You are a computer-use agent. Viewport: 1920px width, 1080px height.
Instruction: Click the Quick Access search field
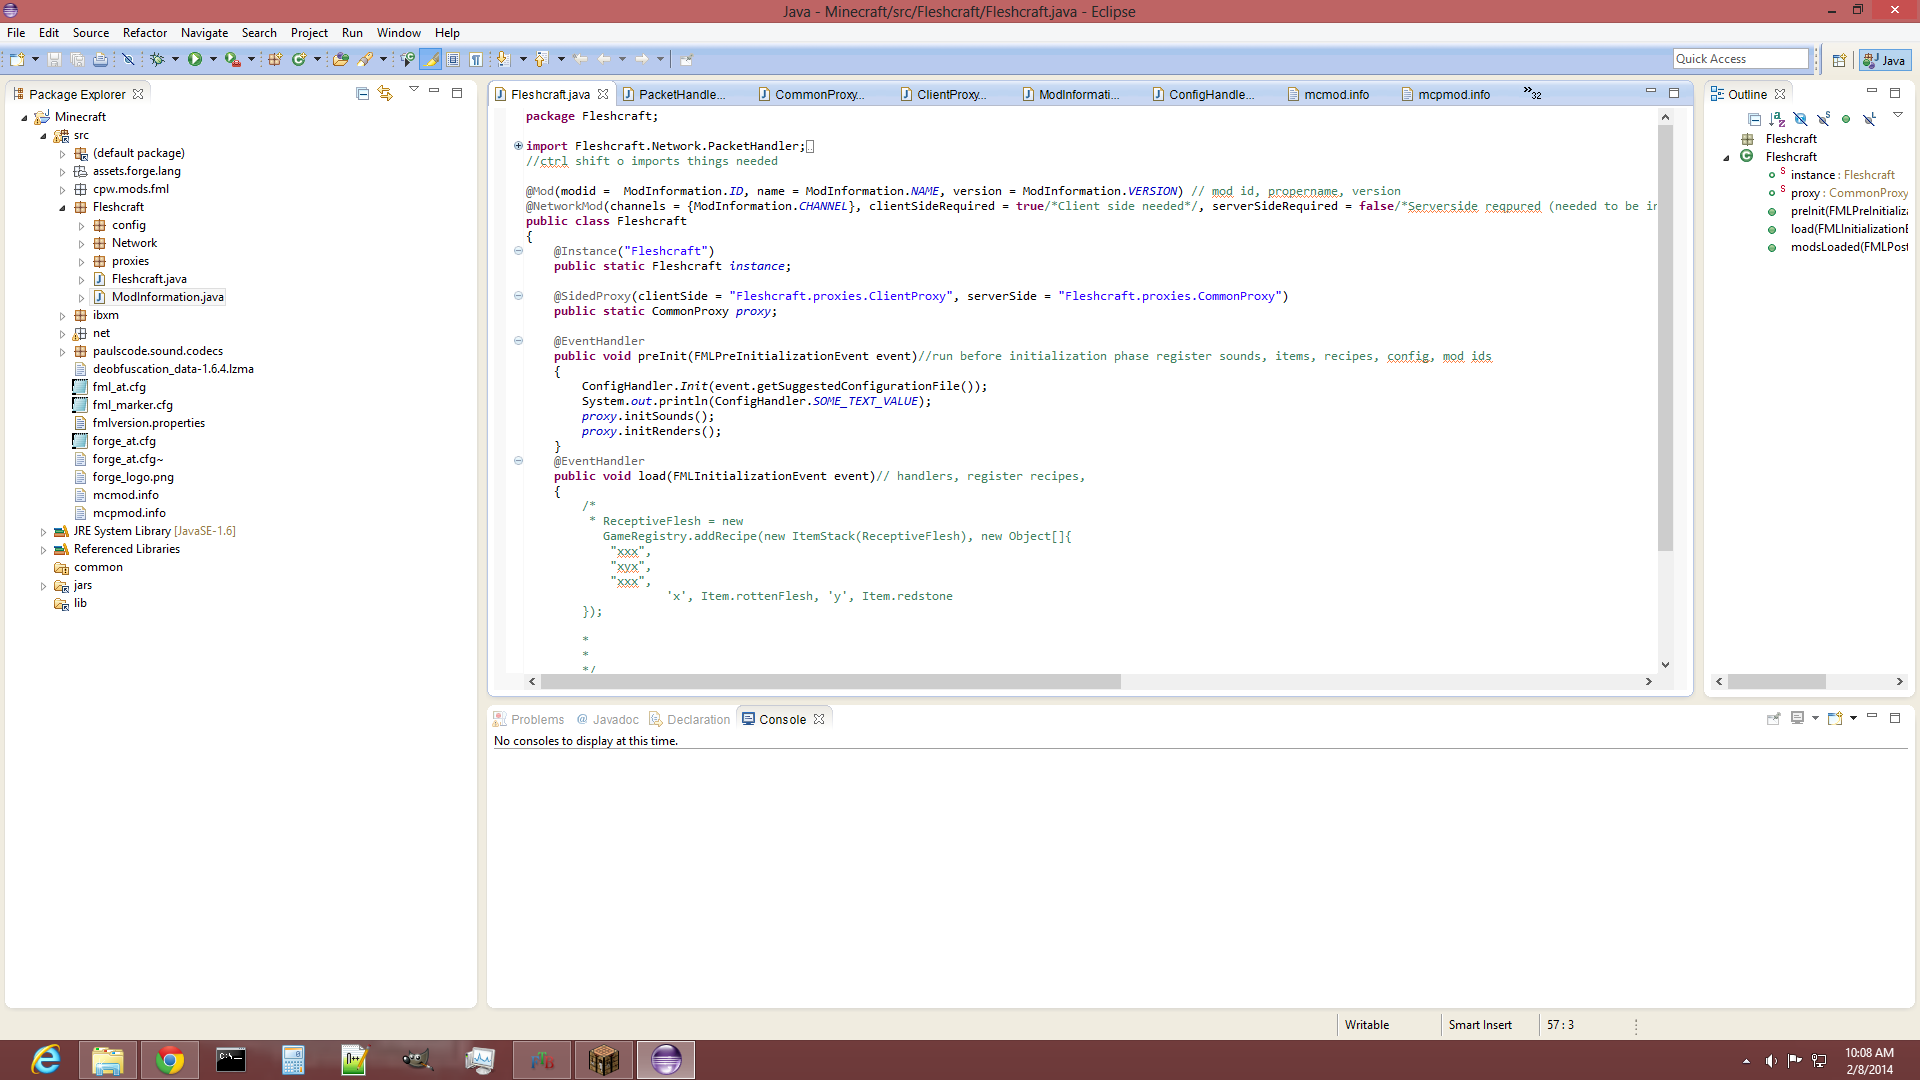pyautogui.click(x=1740, y=59)
